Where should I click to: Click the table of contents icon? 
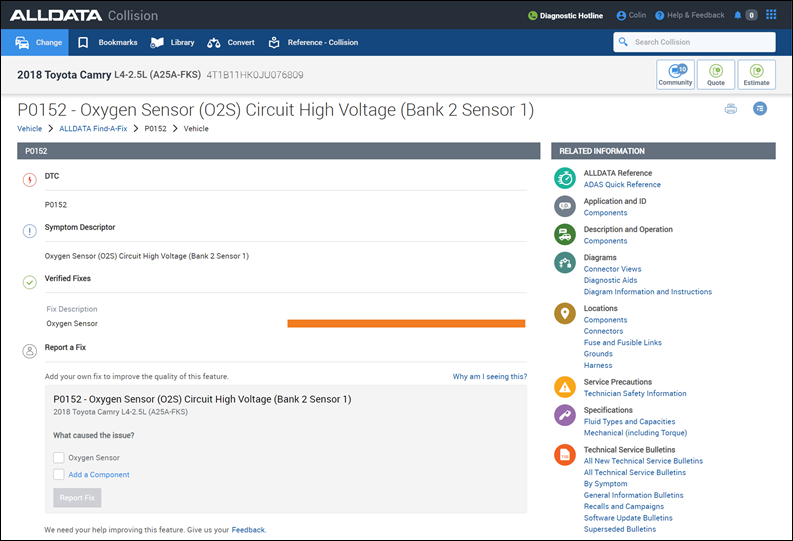point(760,108)
